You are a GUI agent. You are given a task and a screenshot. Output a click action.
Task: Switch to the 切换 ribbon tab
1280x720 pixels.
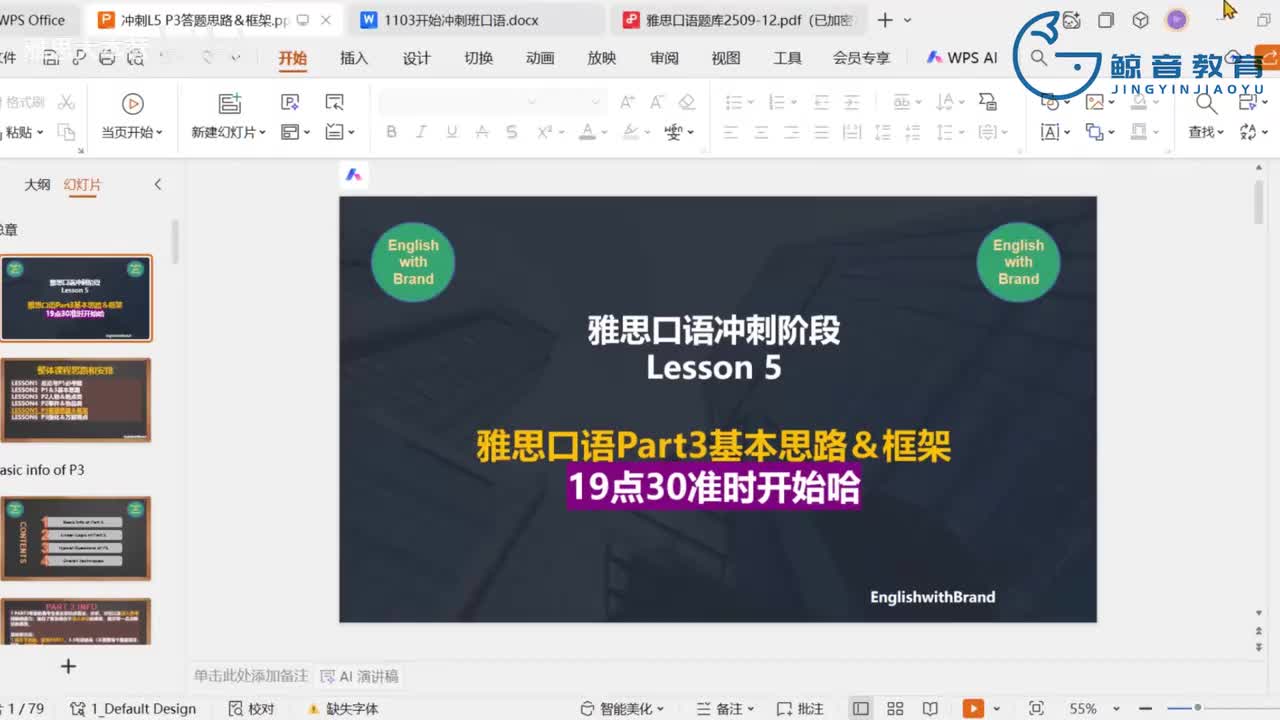point(478,58)
